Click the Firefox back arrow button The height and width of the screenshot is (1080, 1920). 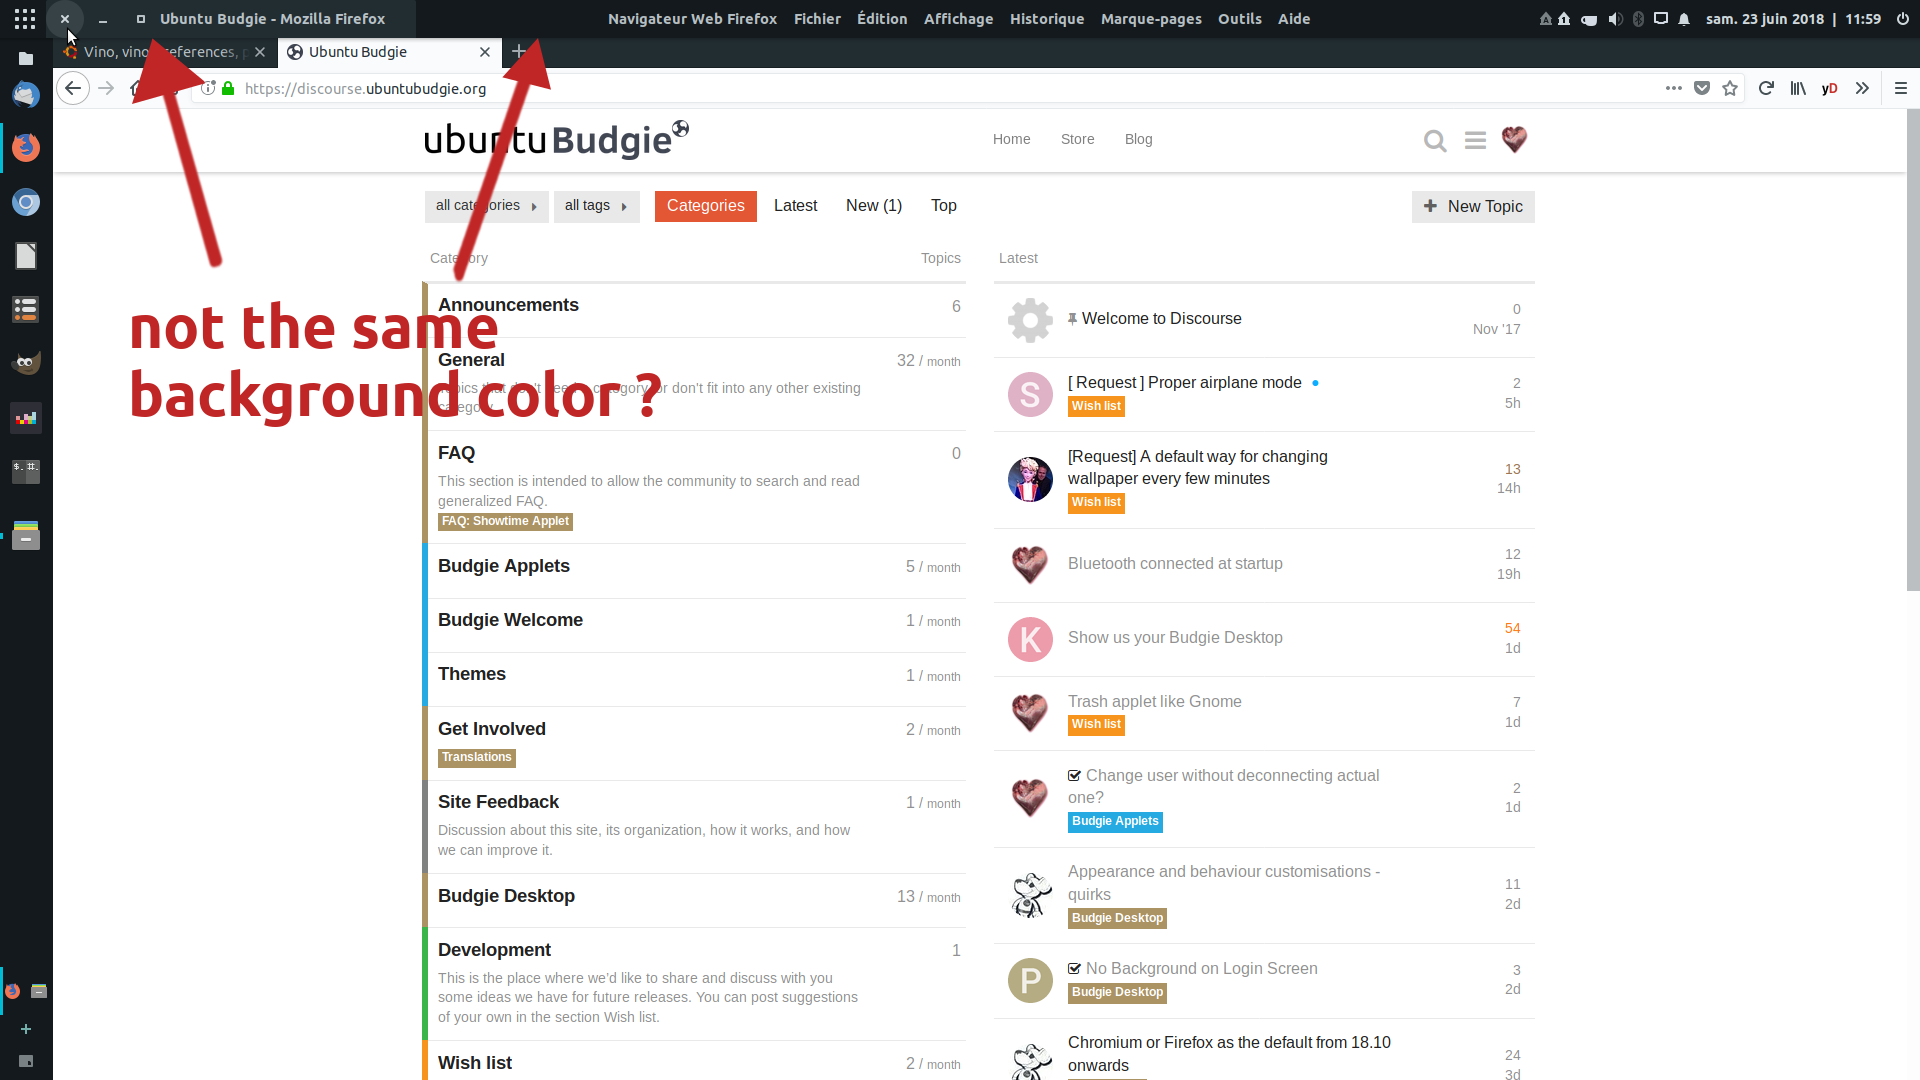[x=73, y=88]
